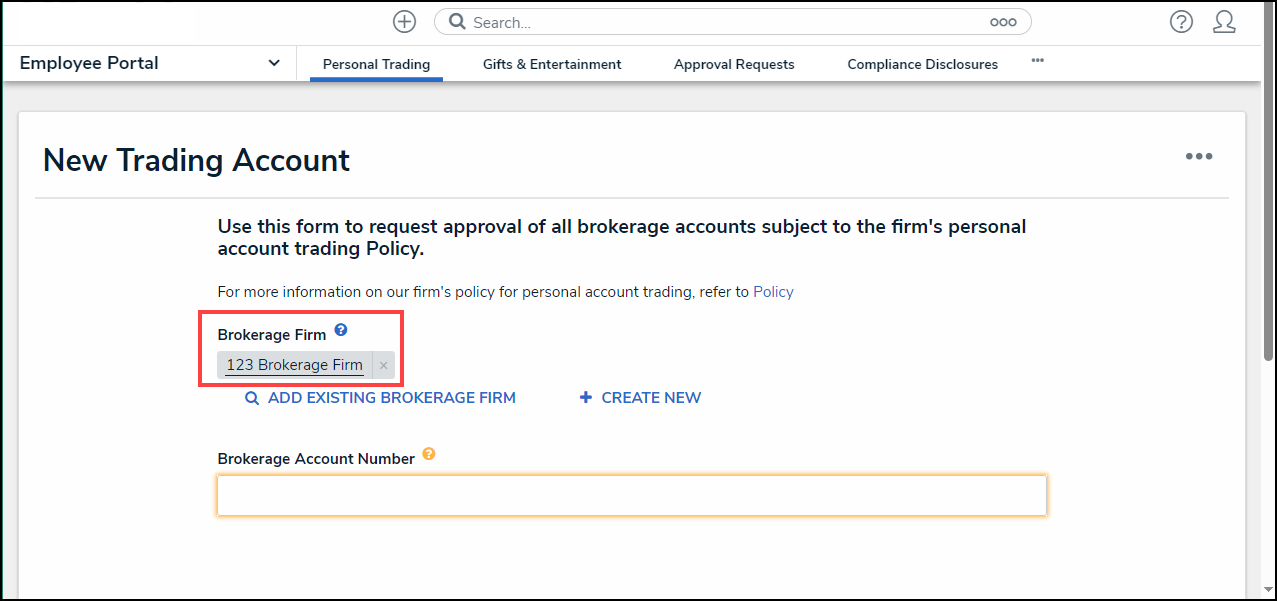
Task: Select the Personal Trading tab
Action: click(376, 64)
